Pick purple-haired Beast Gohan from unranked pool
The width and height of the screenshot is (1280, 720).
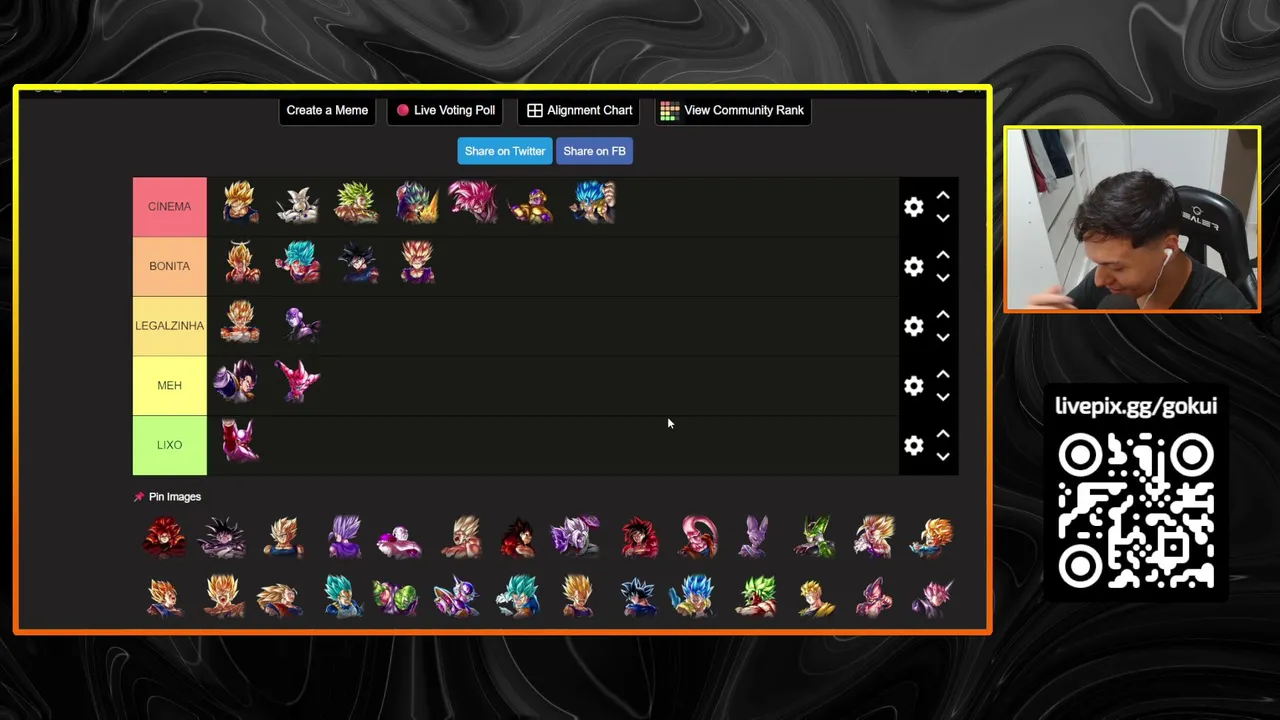[x=343, y=536]
